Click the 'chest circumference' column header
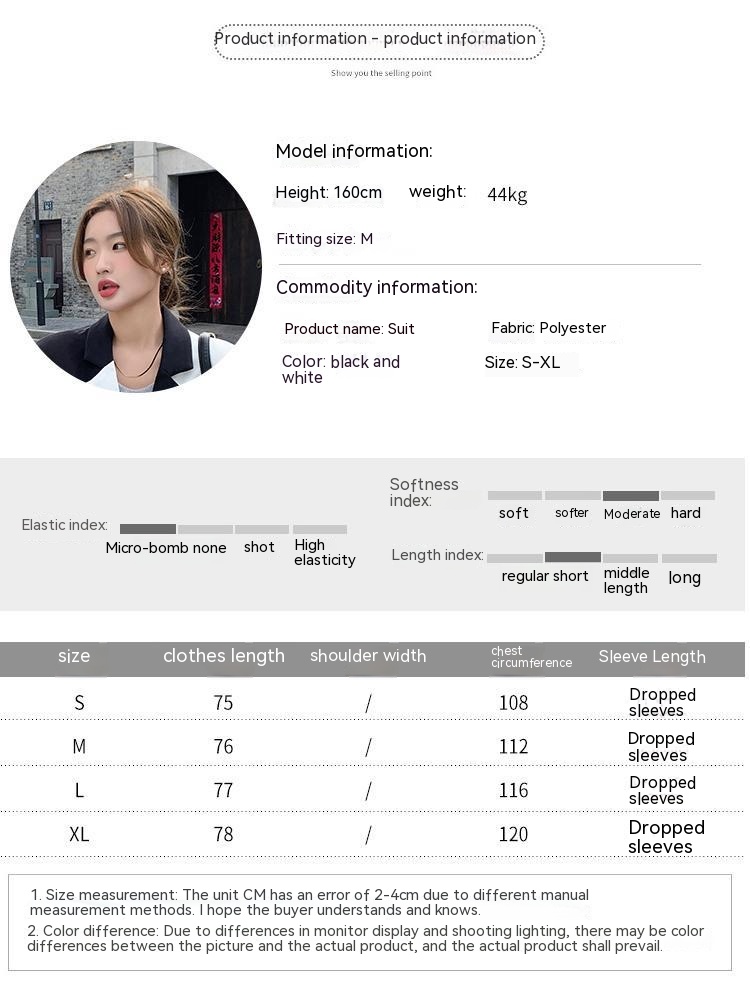This screenshot has height=993, width=750. pyautogui.click(x=531, y=657)
